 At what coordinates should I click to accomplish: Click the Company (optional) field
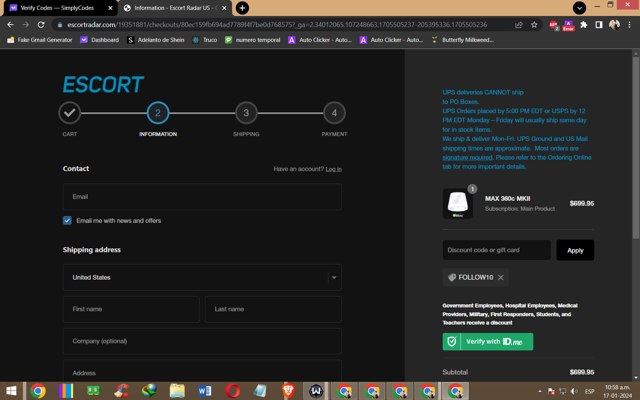(x=202, y=341)
